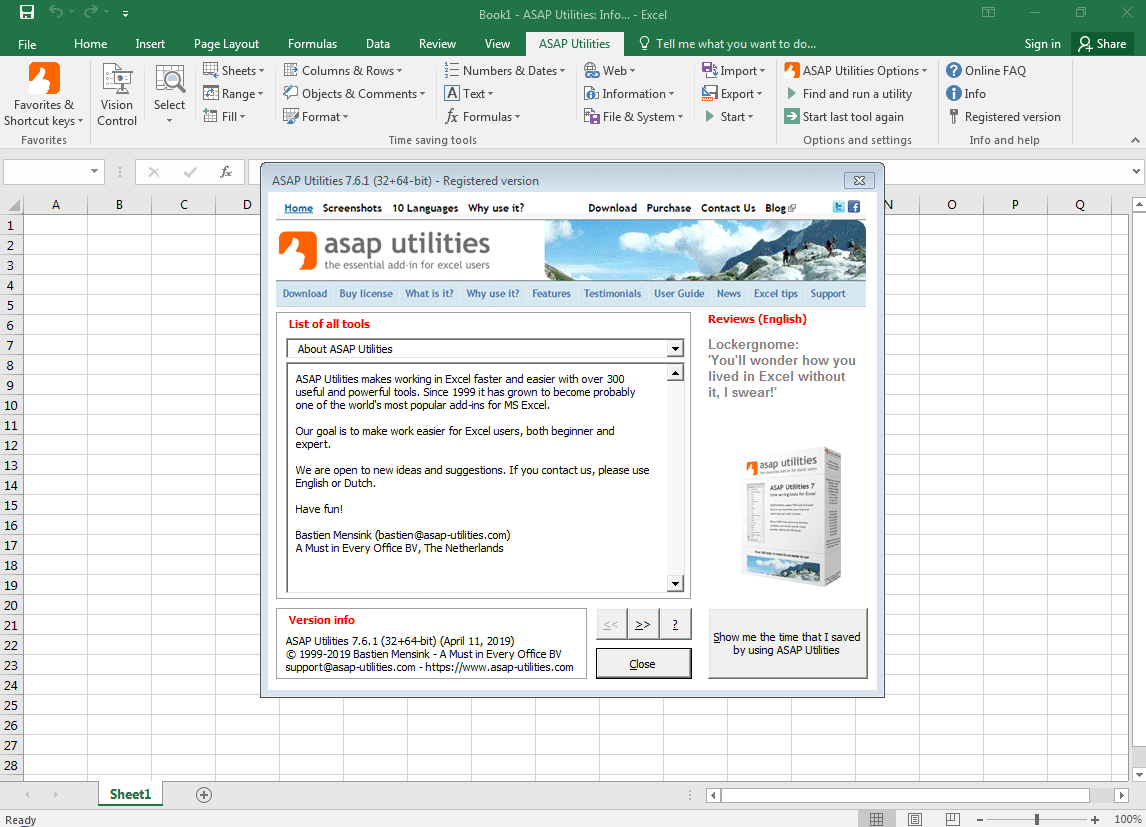Image resolution: width=1146 pixels, height=827 pixels.
Task: Open the Start tools menu
Action: coord(728,116)
